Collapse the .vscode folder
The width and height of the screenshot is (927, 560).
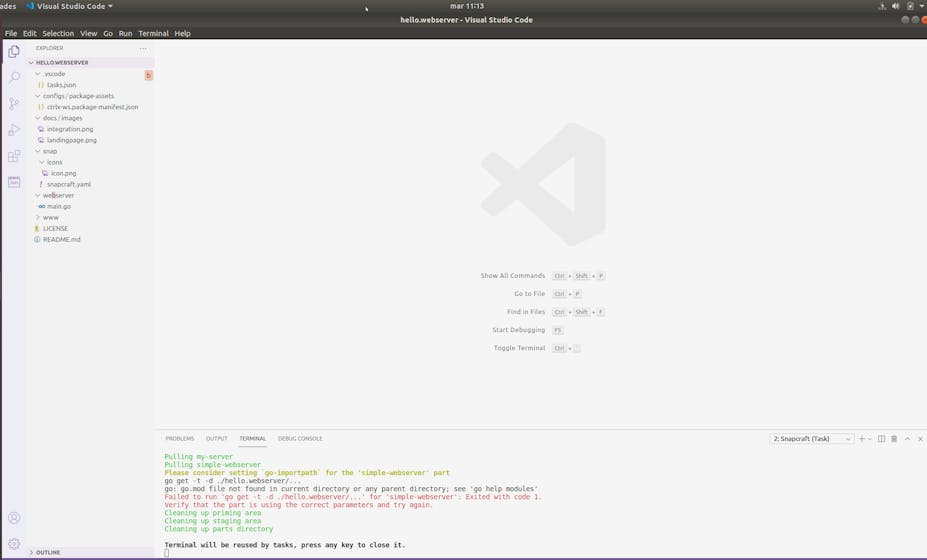54,74
